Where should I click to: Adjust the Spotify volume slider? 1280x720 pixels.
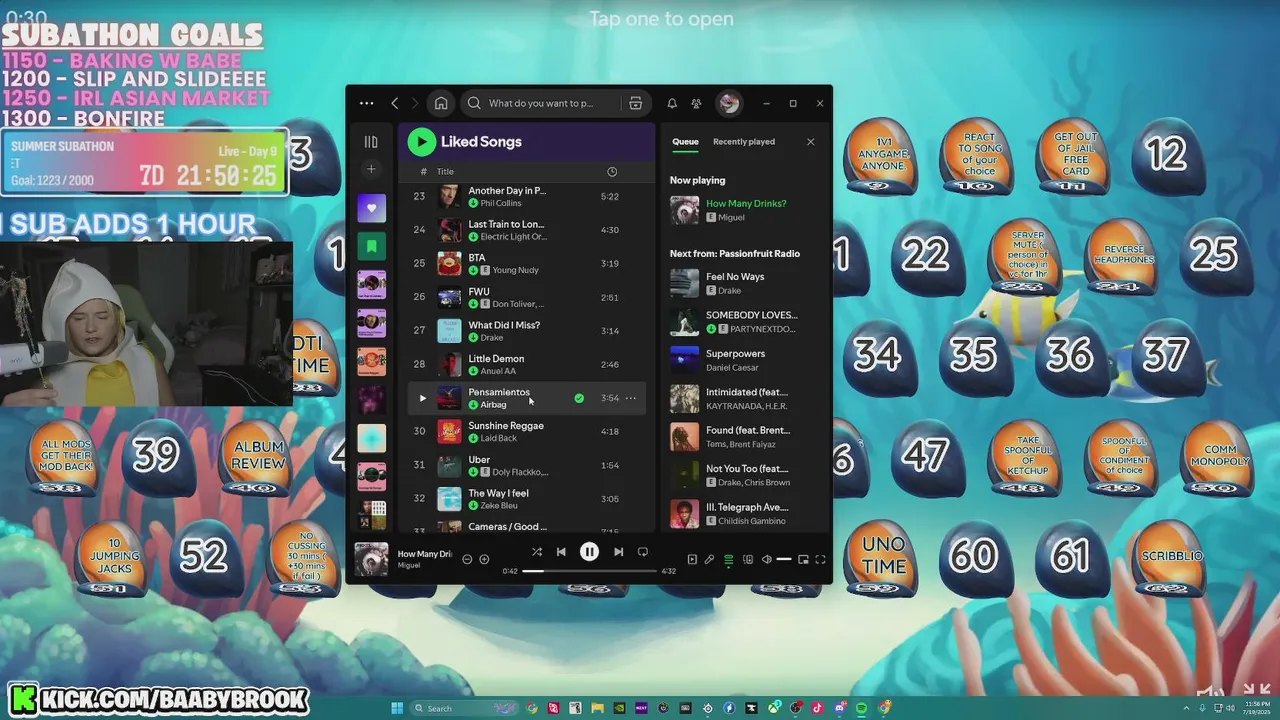pos(784,560)
